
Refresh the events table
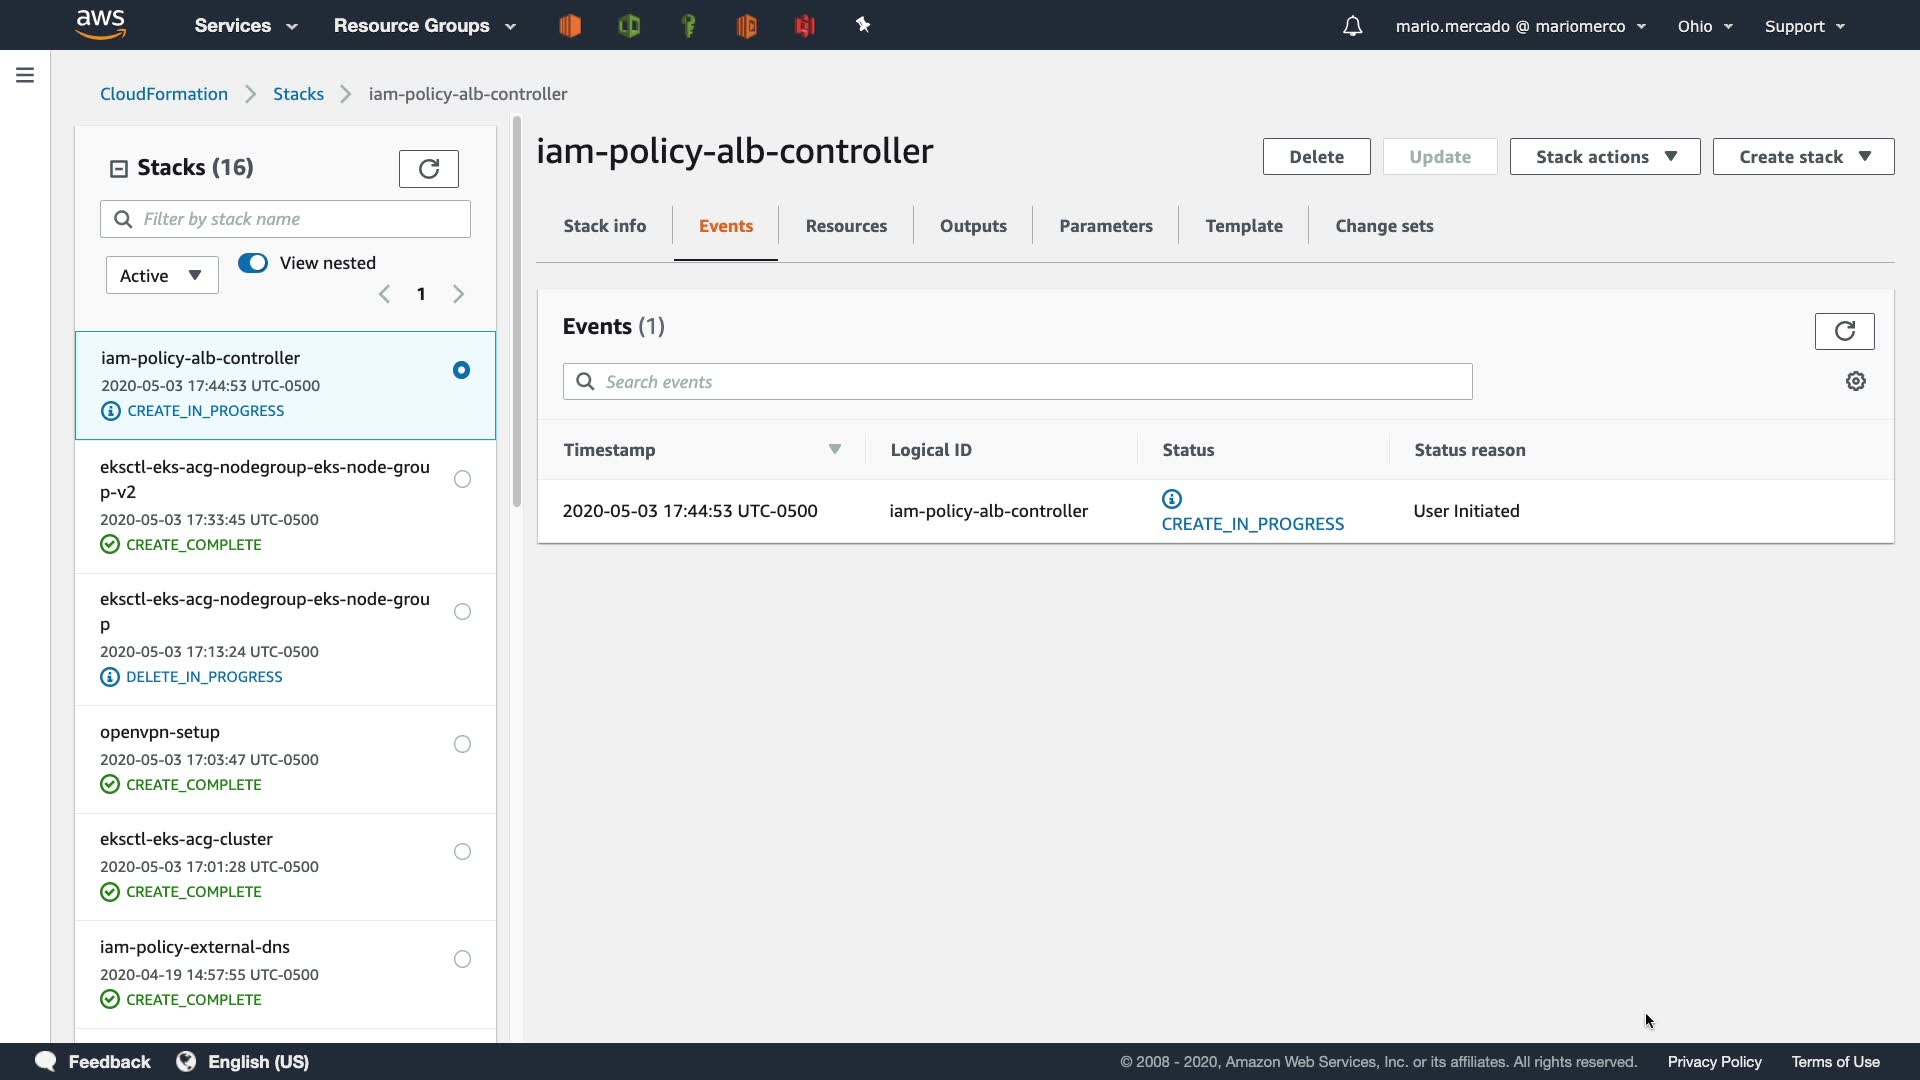pyautogui.click(x=1844, y=331)
